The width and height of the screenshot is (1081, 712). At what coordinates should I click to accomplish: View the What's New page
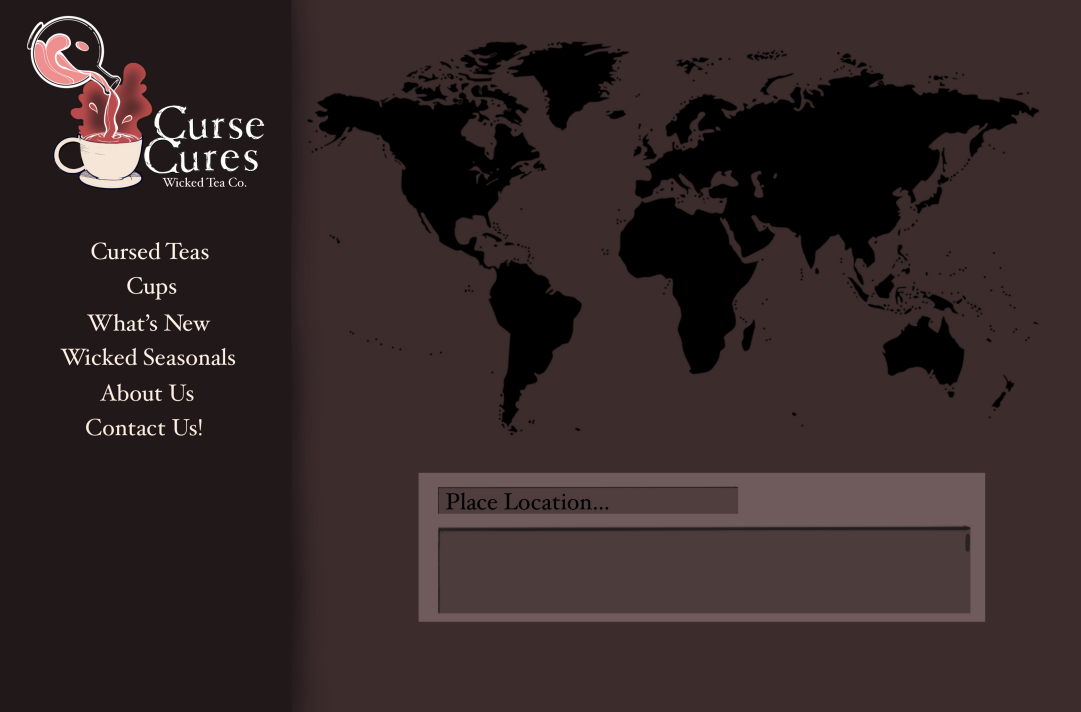(149, 323)
